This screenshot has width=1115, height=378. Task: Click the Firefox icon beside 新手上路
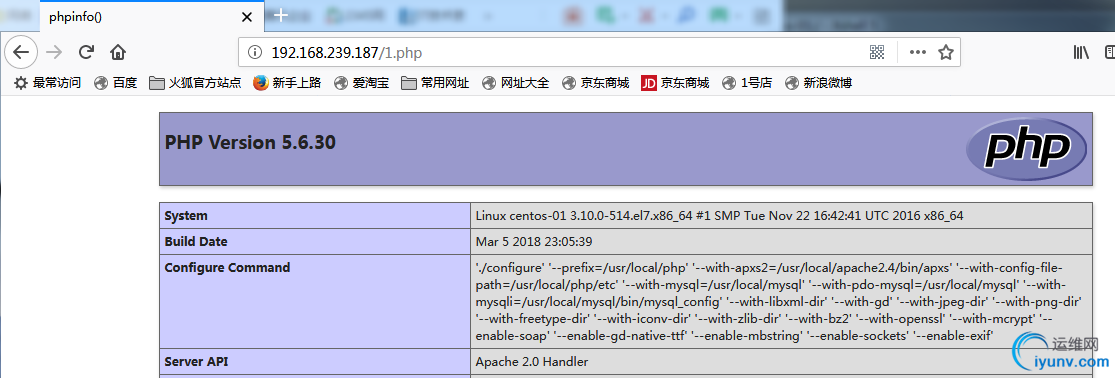261,83
